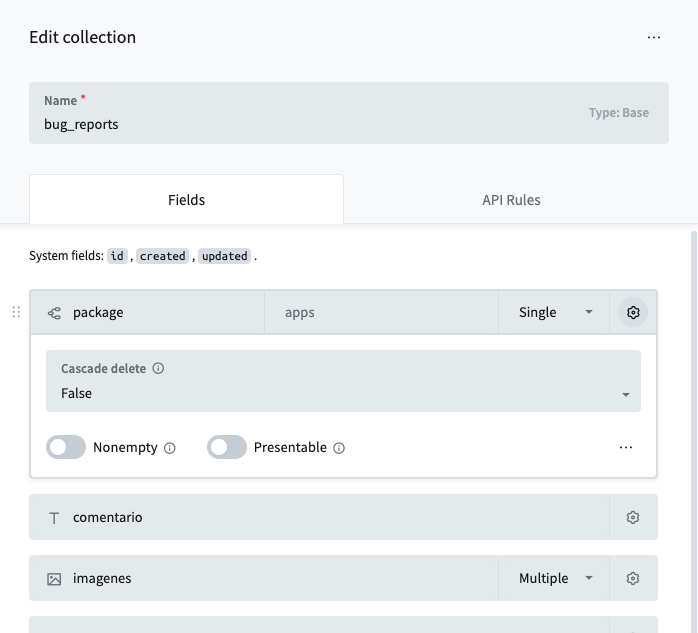Open the Single dropdown for package
Viewport: 698px width, 633px height.
(x=554, y=313)
